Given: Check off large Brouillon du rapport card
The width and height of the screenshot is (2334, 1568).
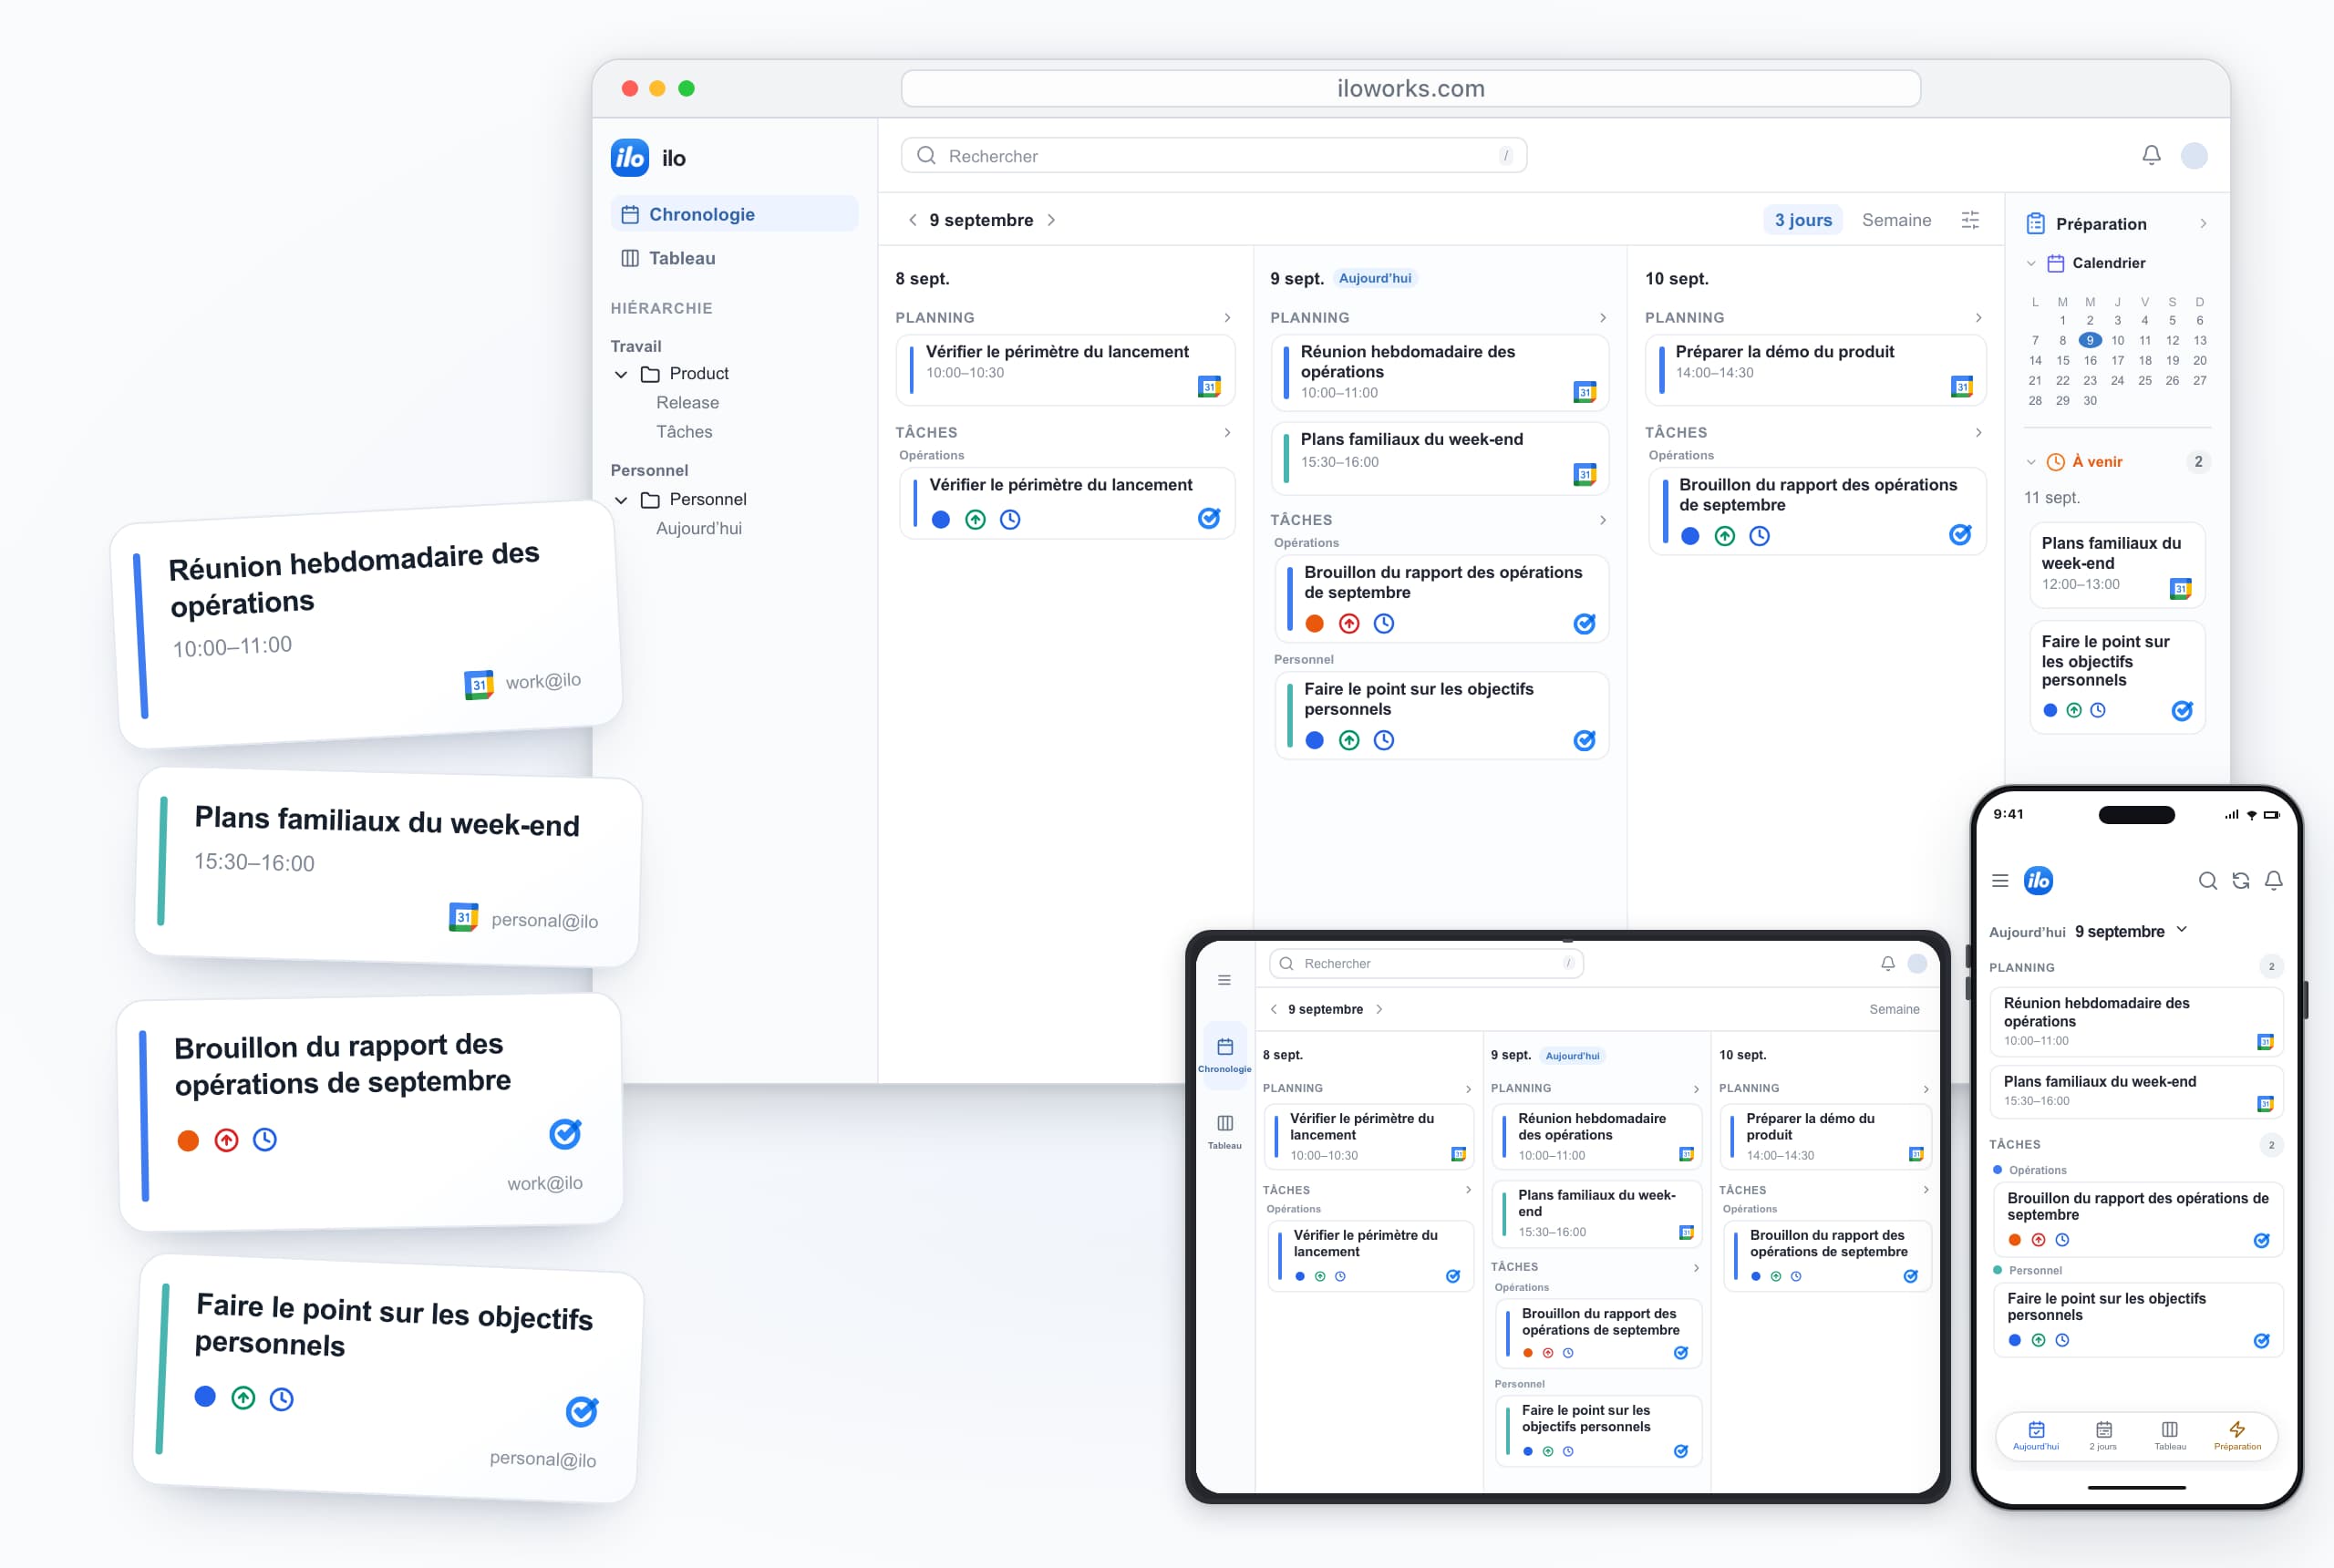Looking at the screenshot, I should pyautogui.click(x=565, y=1134).
